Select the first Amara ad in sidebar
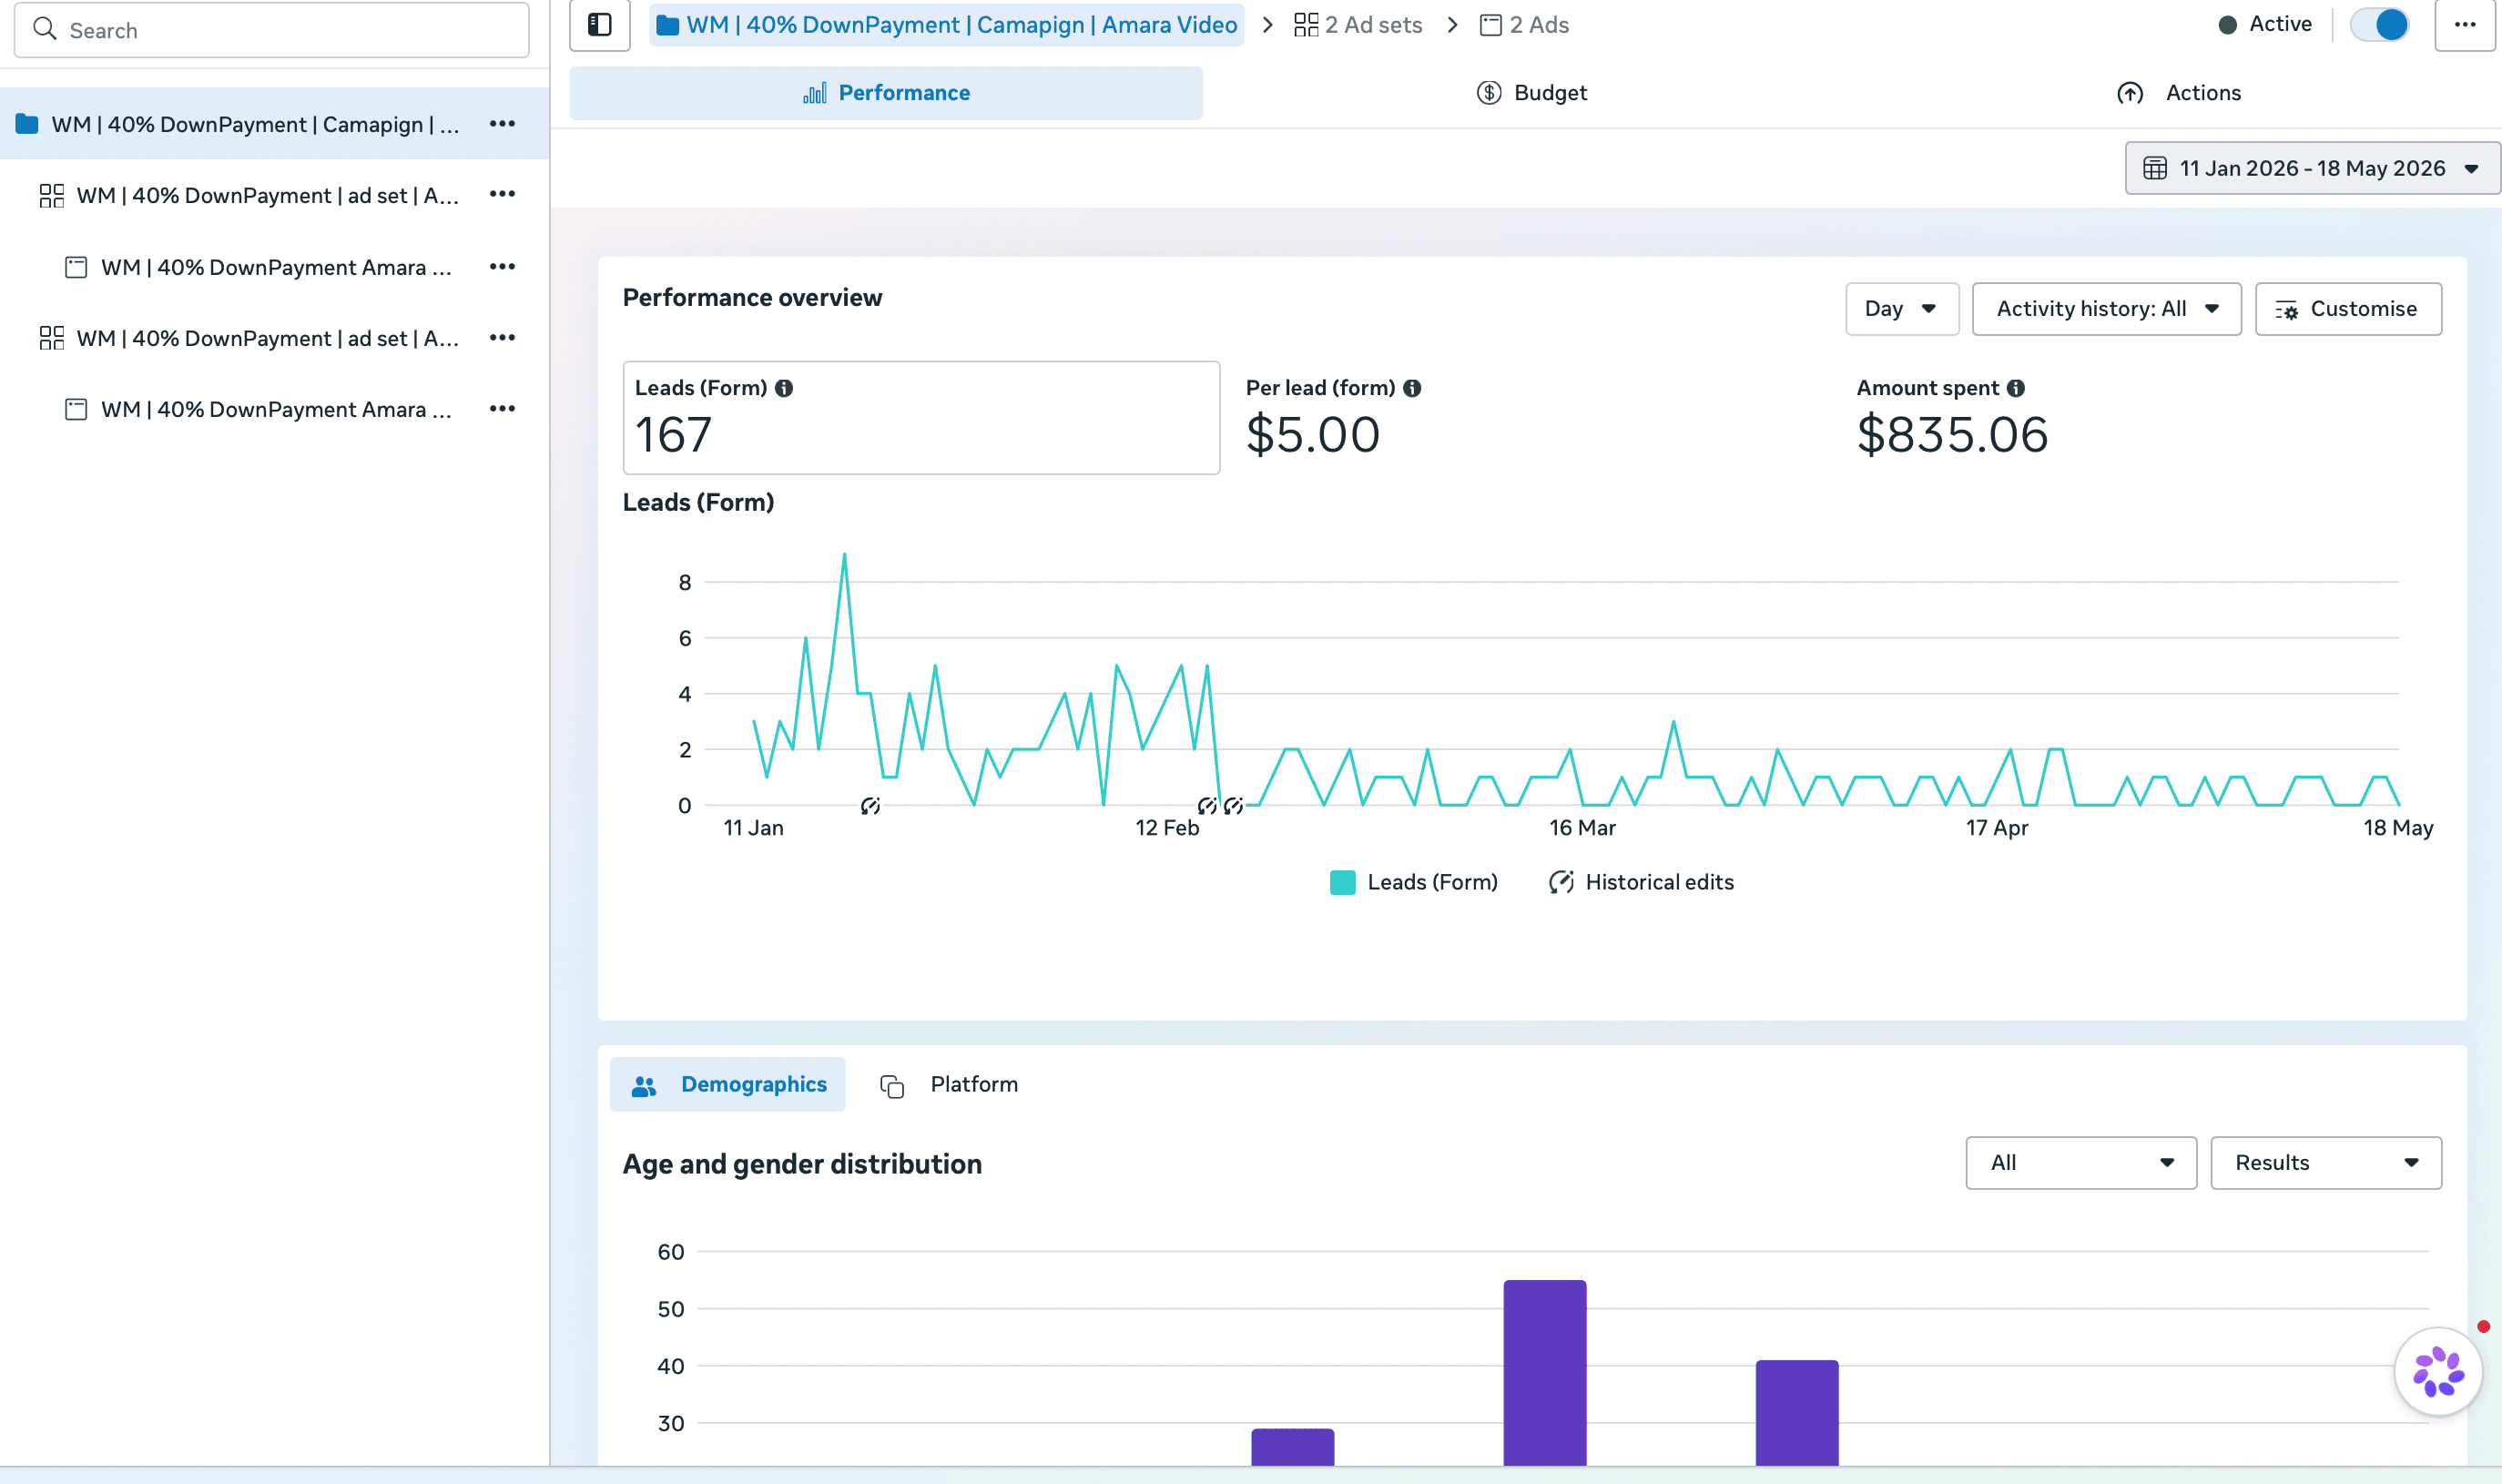Image resolution: width=2502 pixels, height=1484 pixels. click(274, 267)
